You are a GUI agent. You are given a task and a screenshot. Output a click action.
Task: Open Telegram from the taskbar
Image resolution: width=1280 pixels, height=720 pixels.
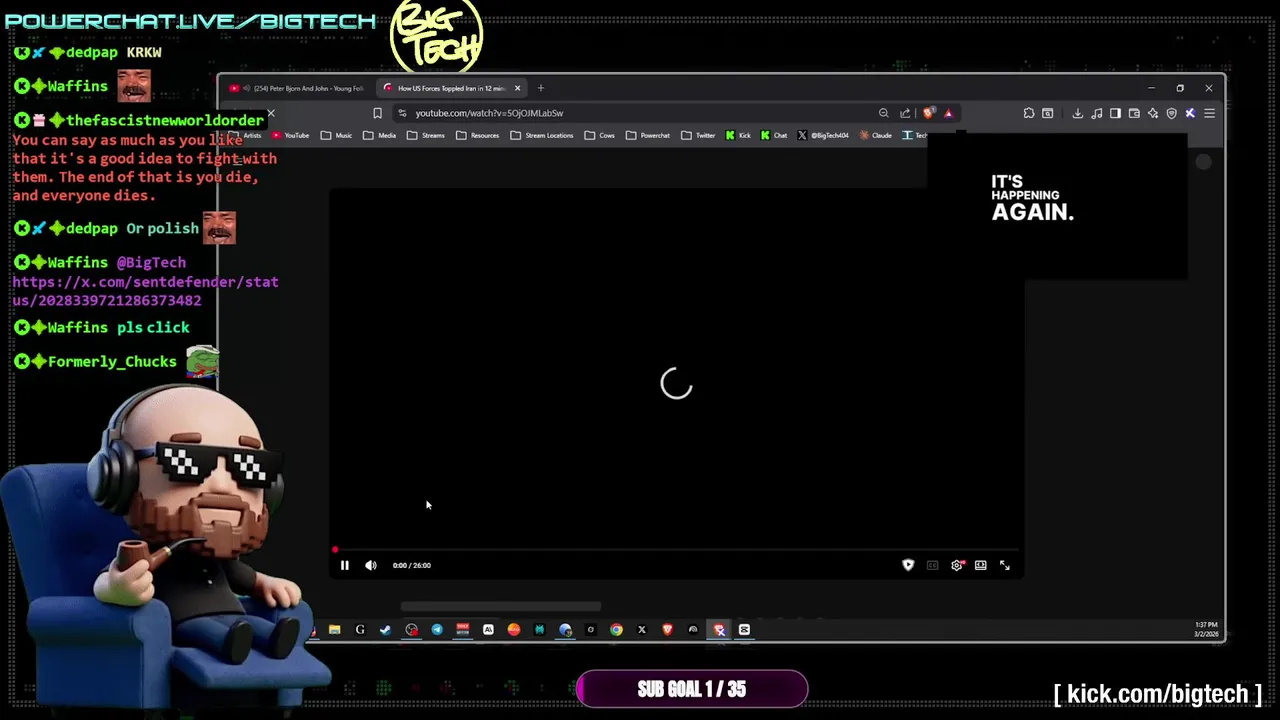pos(437,629)
